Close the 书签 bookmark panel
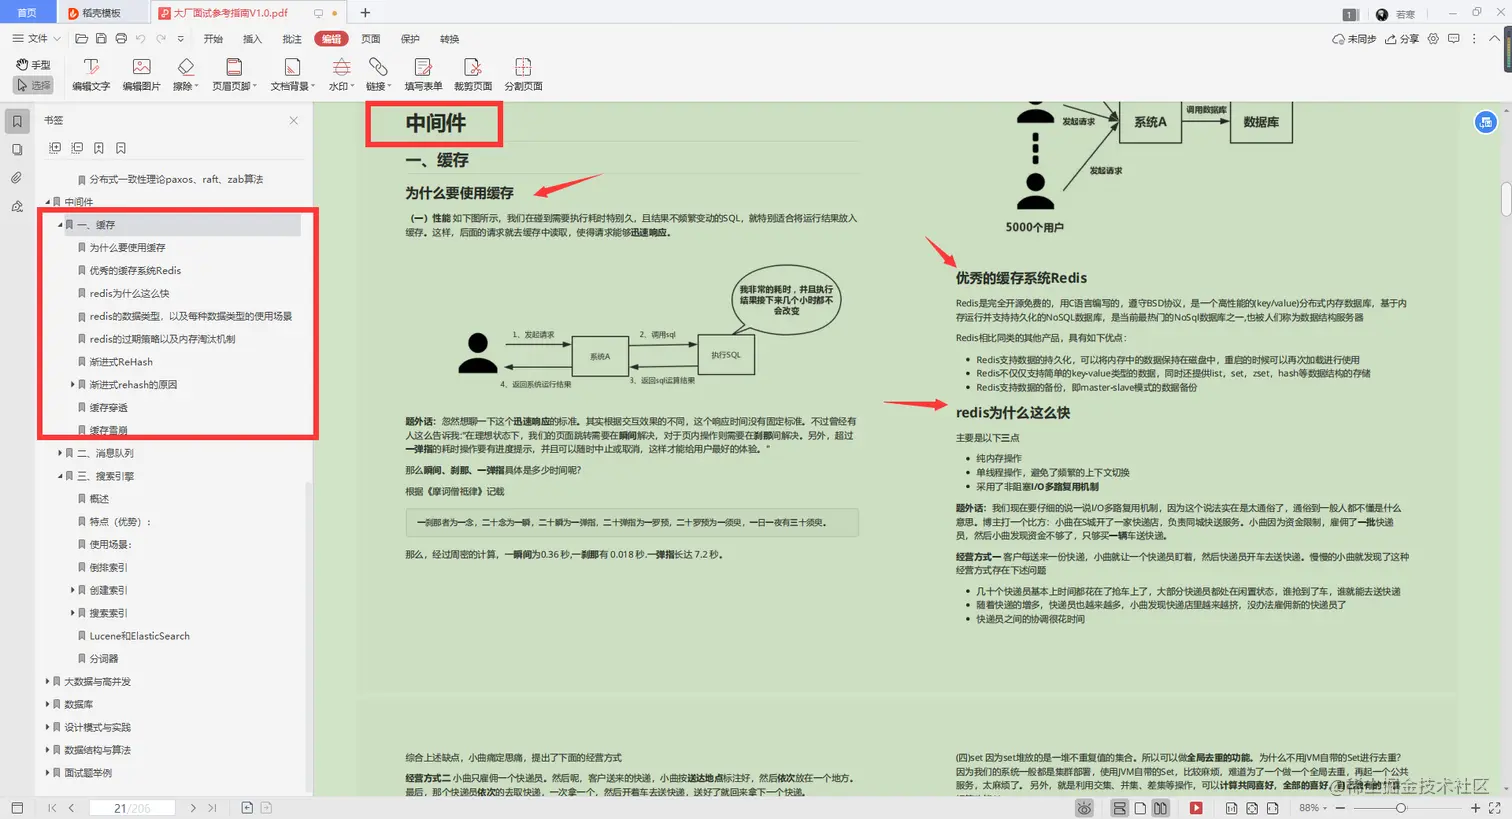 [x=293, y=120]
